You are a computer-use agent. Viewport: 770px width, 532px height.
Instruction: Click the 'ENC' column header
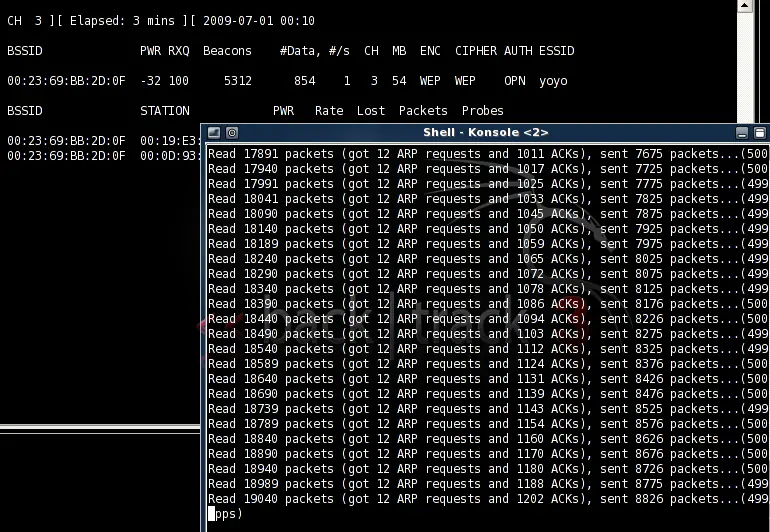point(430,51)
